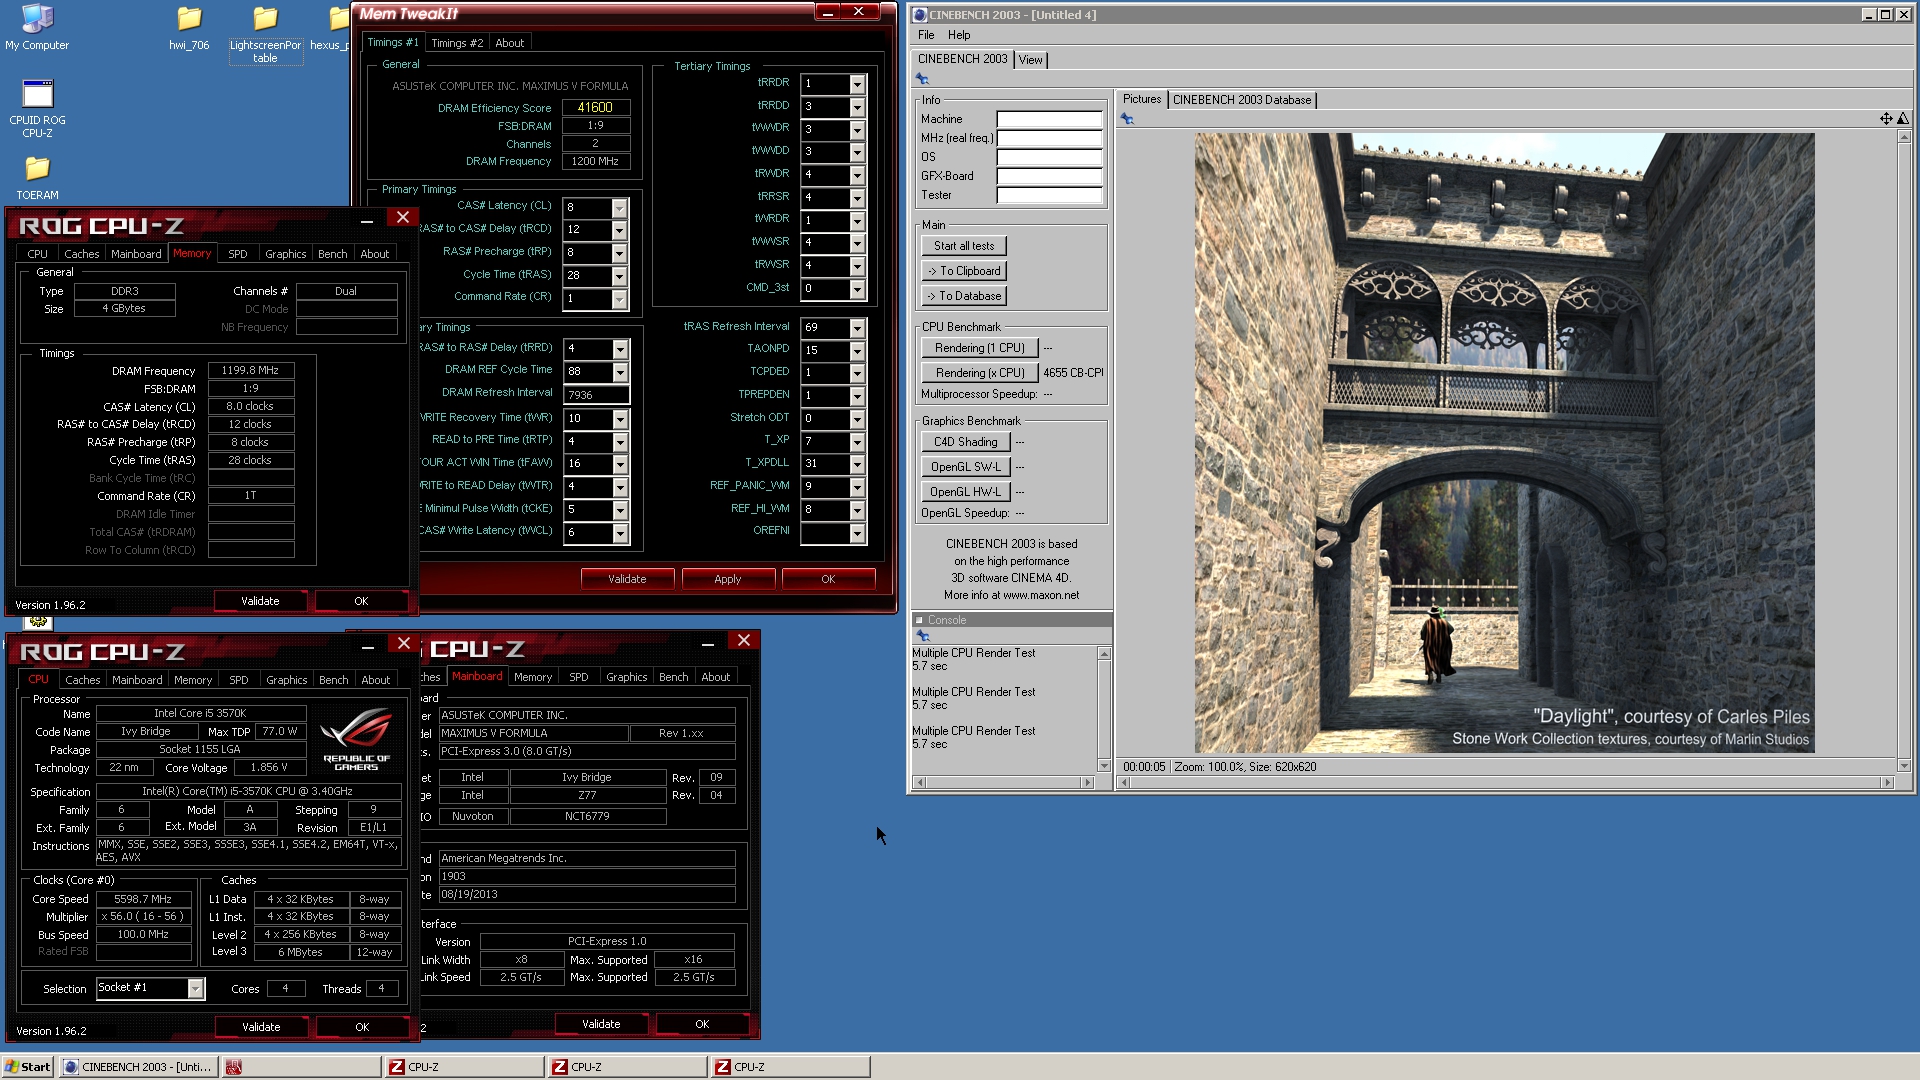The height and width of the screenshot is (1080, 1920).
Task: Select the LightscreenPortable desktop folder
Action: tap(265, 34)
